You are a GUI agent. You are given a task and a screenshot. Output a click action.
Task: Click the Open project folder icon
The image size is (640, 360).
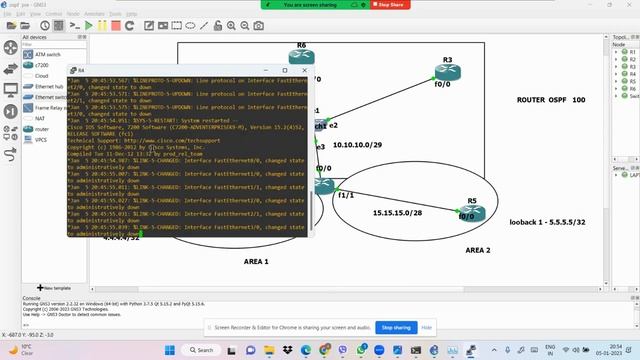tap(25, 26)
